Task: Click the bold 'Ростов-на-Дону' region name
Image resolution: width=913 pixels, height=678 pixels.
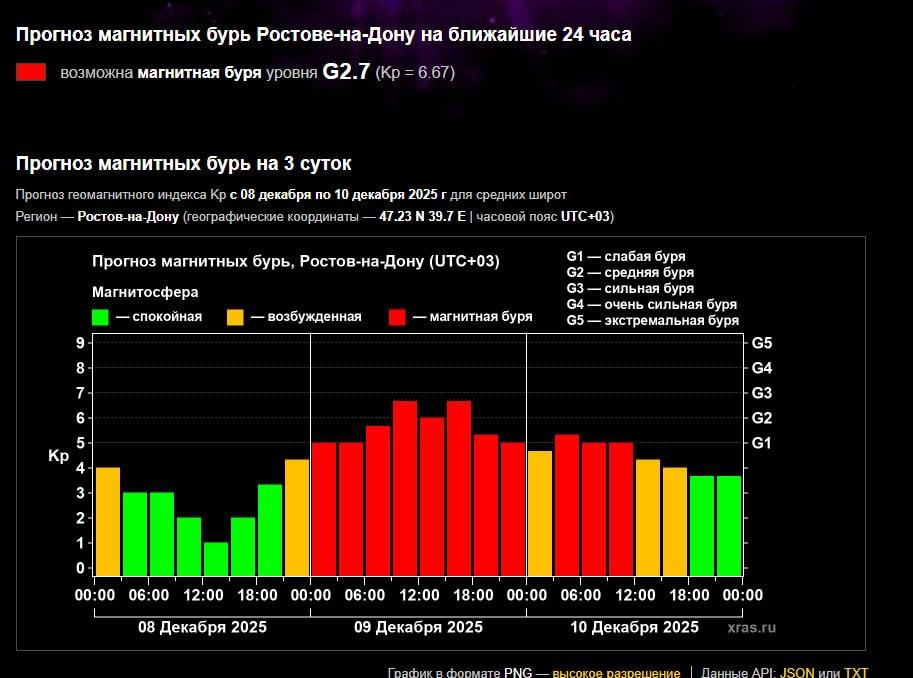Action: [x=128, y=217]
